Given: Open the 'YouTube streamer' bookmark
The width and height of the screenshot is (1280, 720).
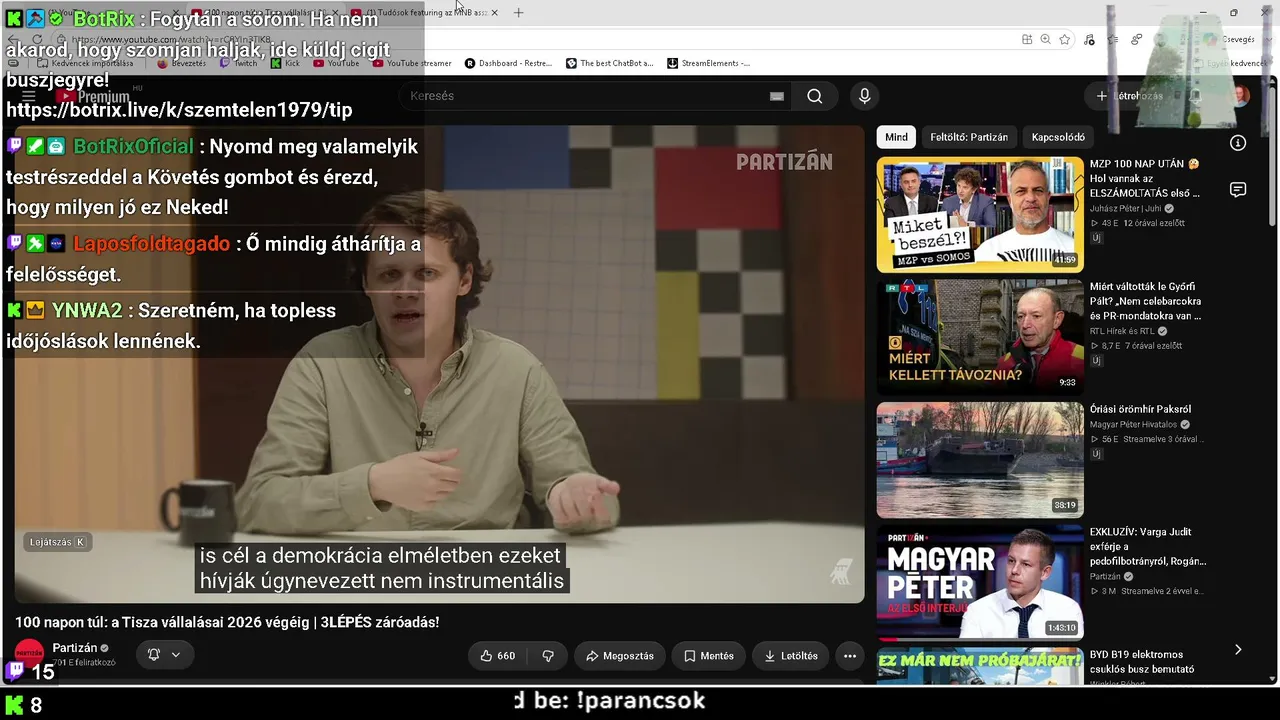Looking at the screenshot, I should [411, 63].
